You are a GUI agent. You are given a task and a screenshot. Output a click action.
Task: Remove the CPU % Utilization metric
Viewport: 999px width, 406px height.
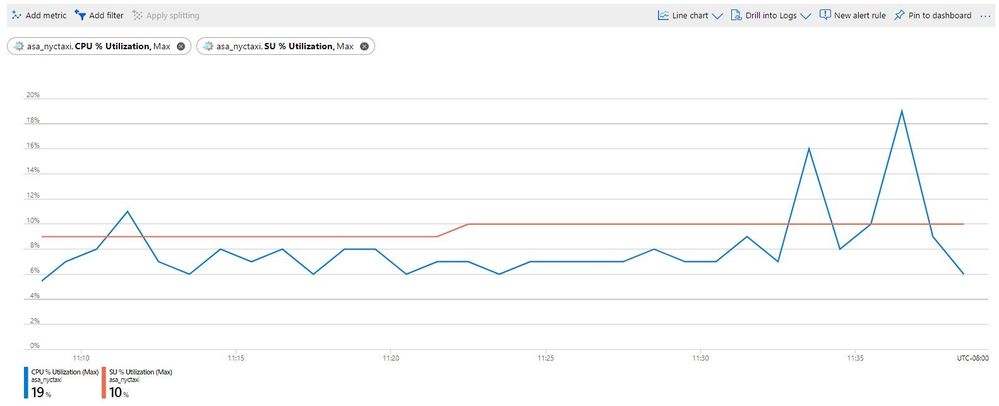180,46
